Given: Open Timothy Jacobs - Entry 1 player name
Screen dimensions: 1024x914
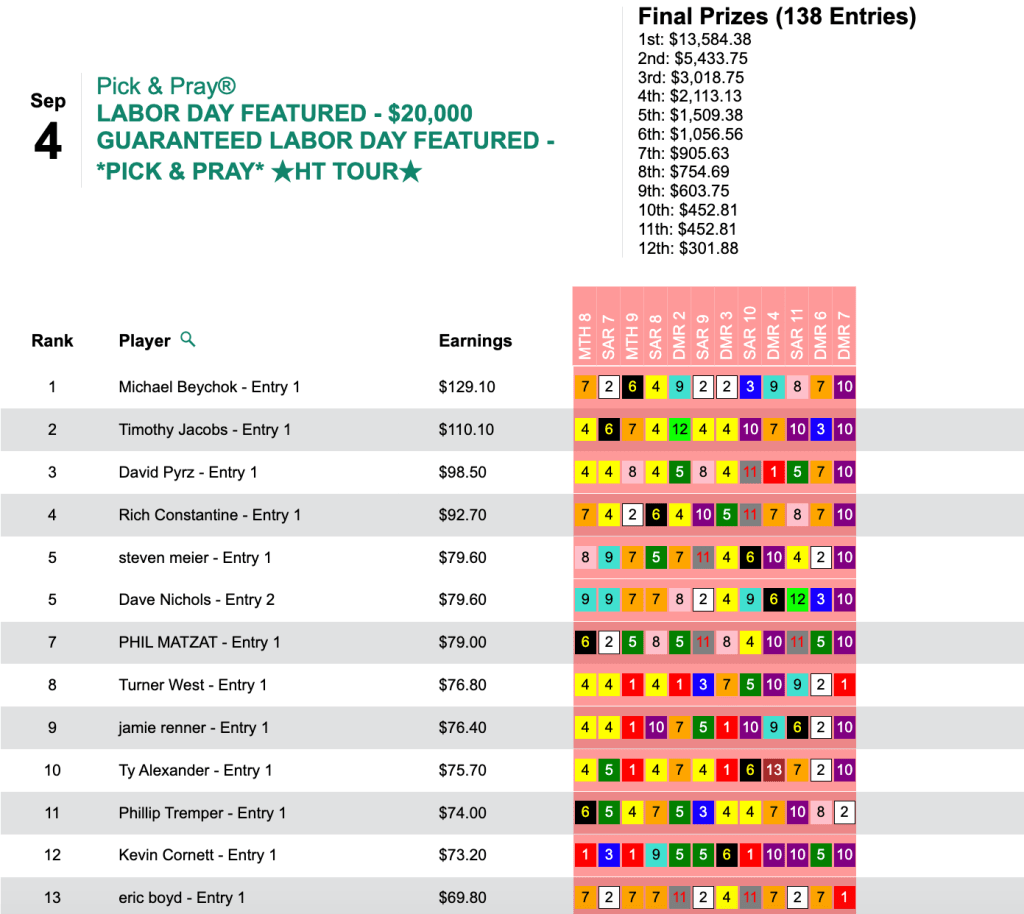Looking at the screenshot, I should click(x=205, y=430).
